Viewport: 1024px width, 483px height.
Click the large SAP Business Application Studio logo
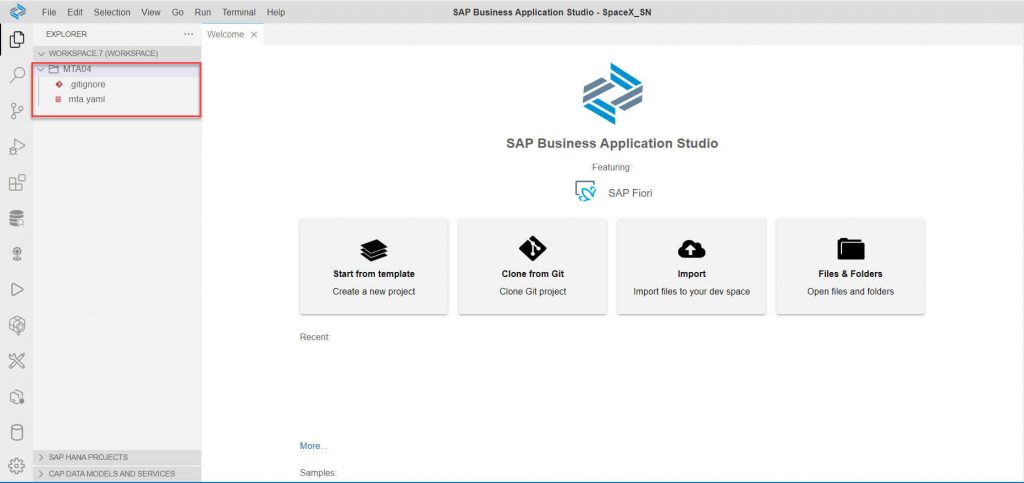612,93
